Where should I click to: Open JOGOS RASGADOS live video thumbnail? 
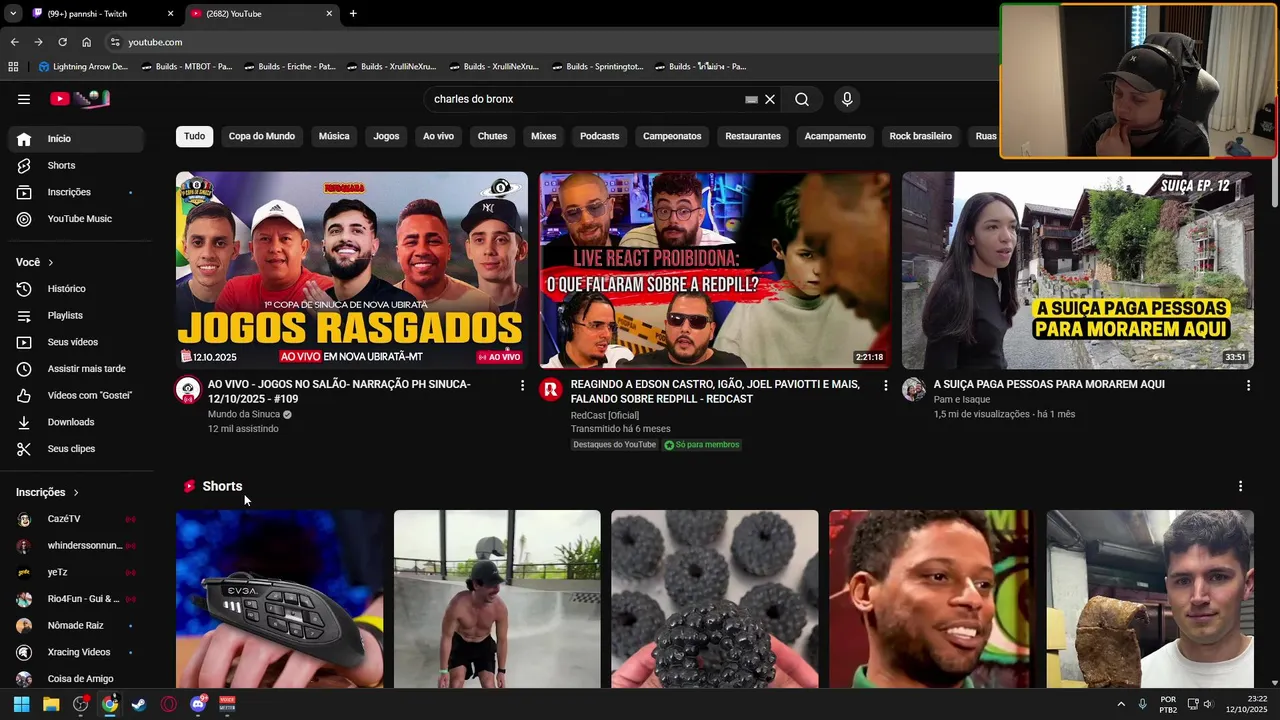tap(352, 270)
